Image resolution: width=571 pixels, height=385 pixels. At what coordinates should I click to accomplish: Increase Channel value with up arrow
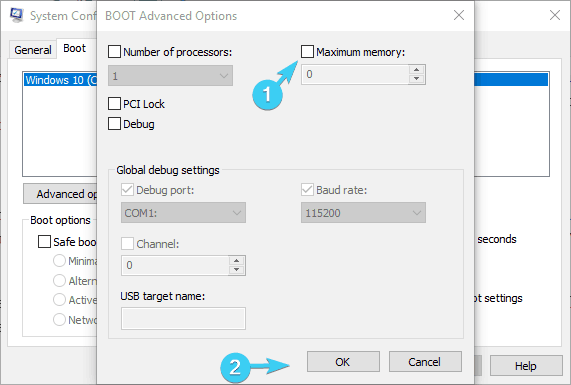(236, 260)
